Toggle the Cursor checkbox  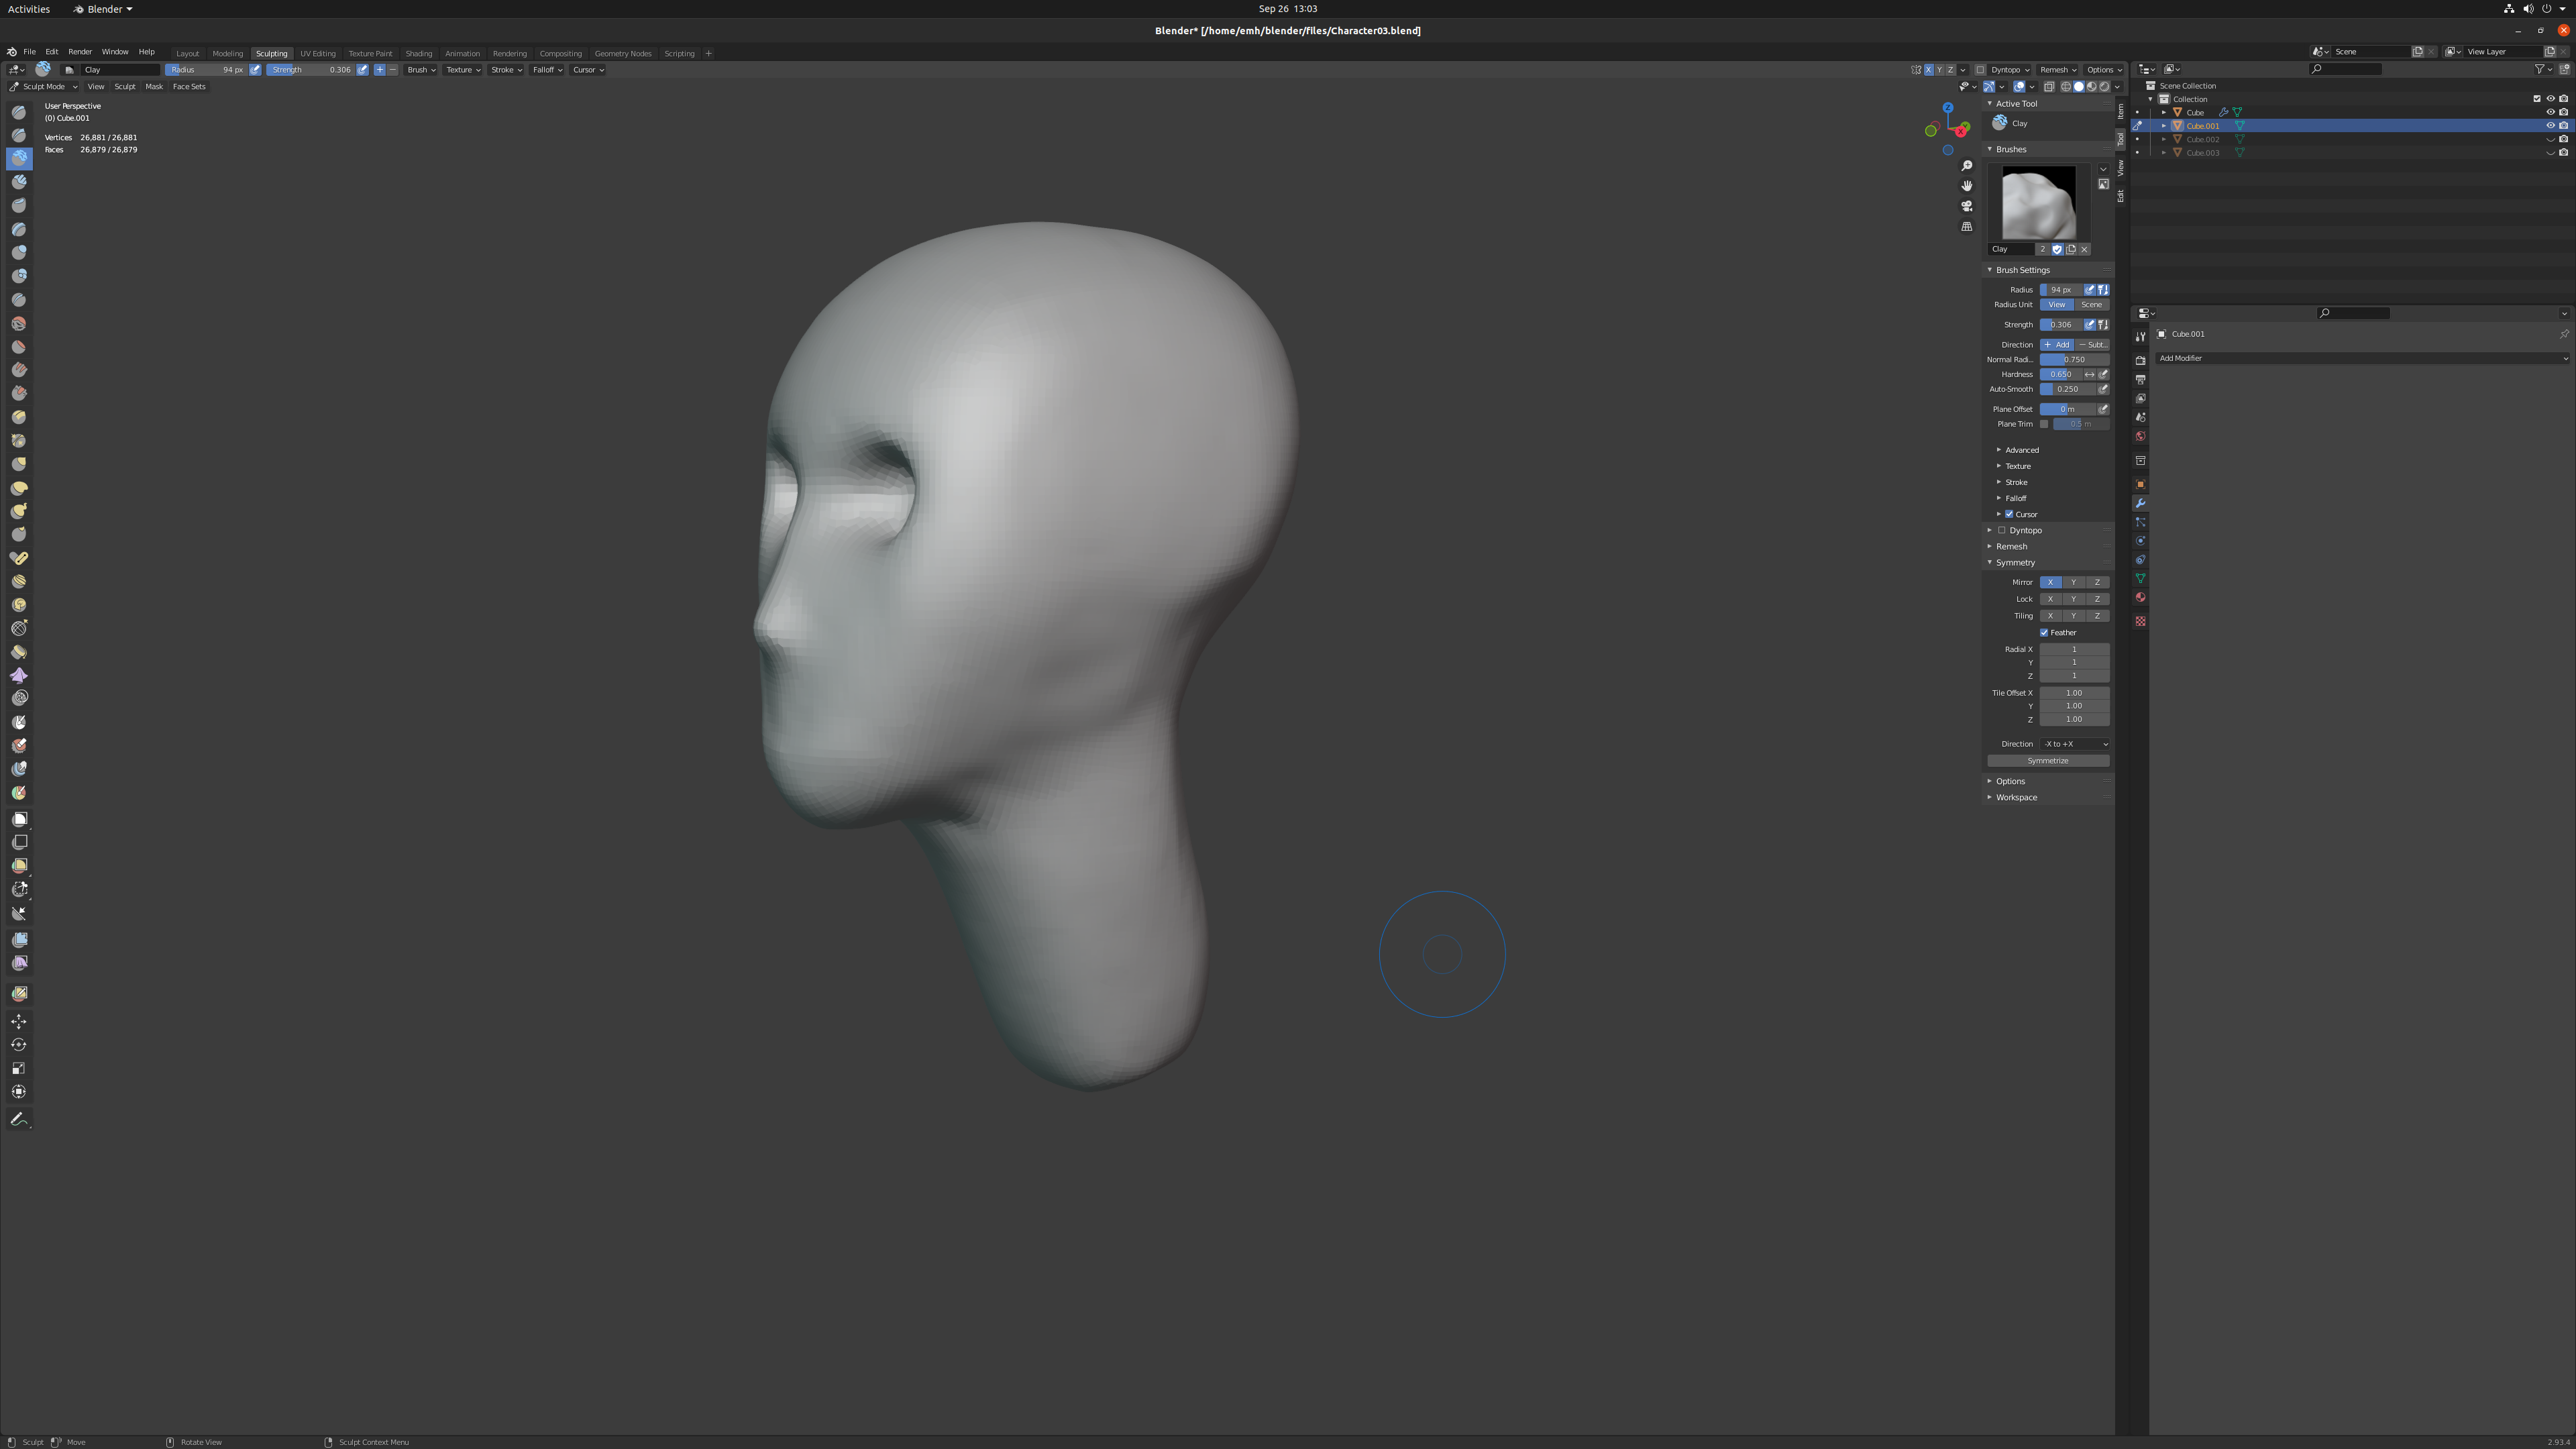click(2009, 515)
